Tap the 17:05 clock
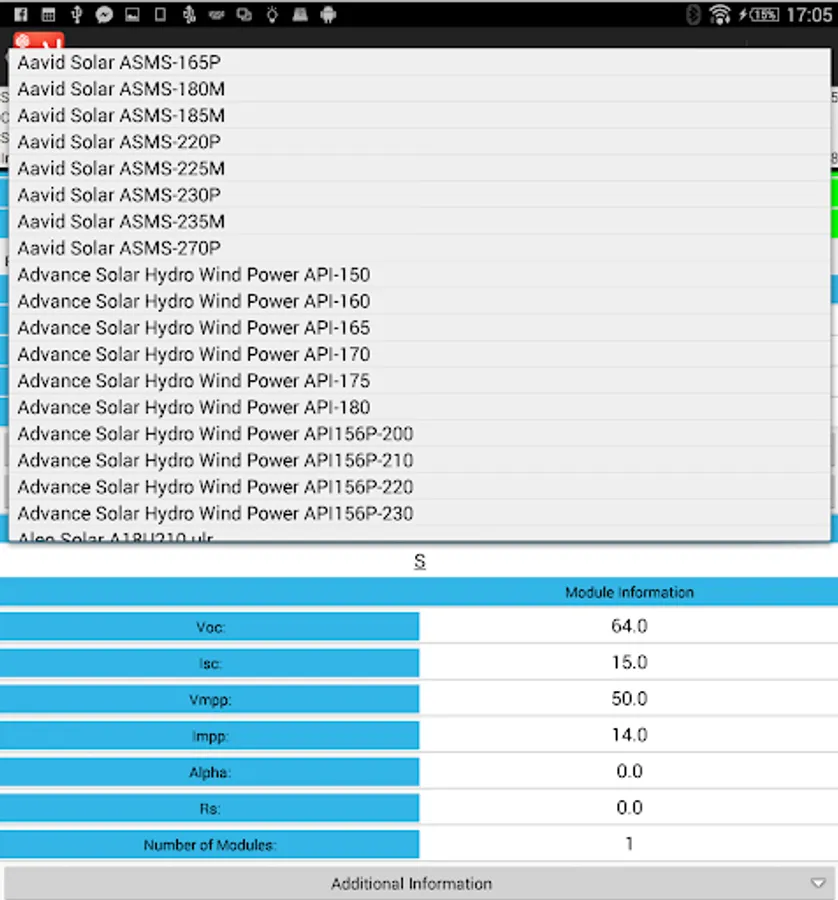The width and height of the screenshot is (838, 900). click(x=809, y=14)
